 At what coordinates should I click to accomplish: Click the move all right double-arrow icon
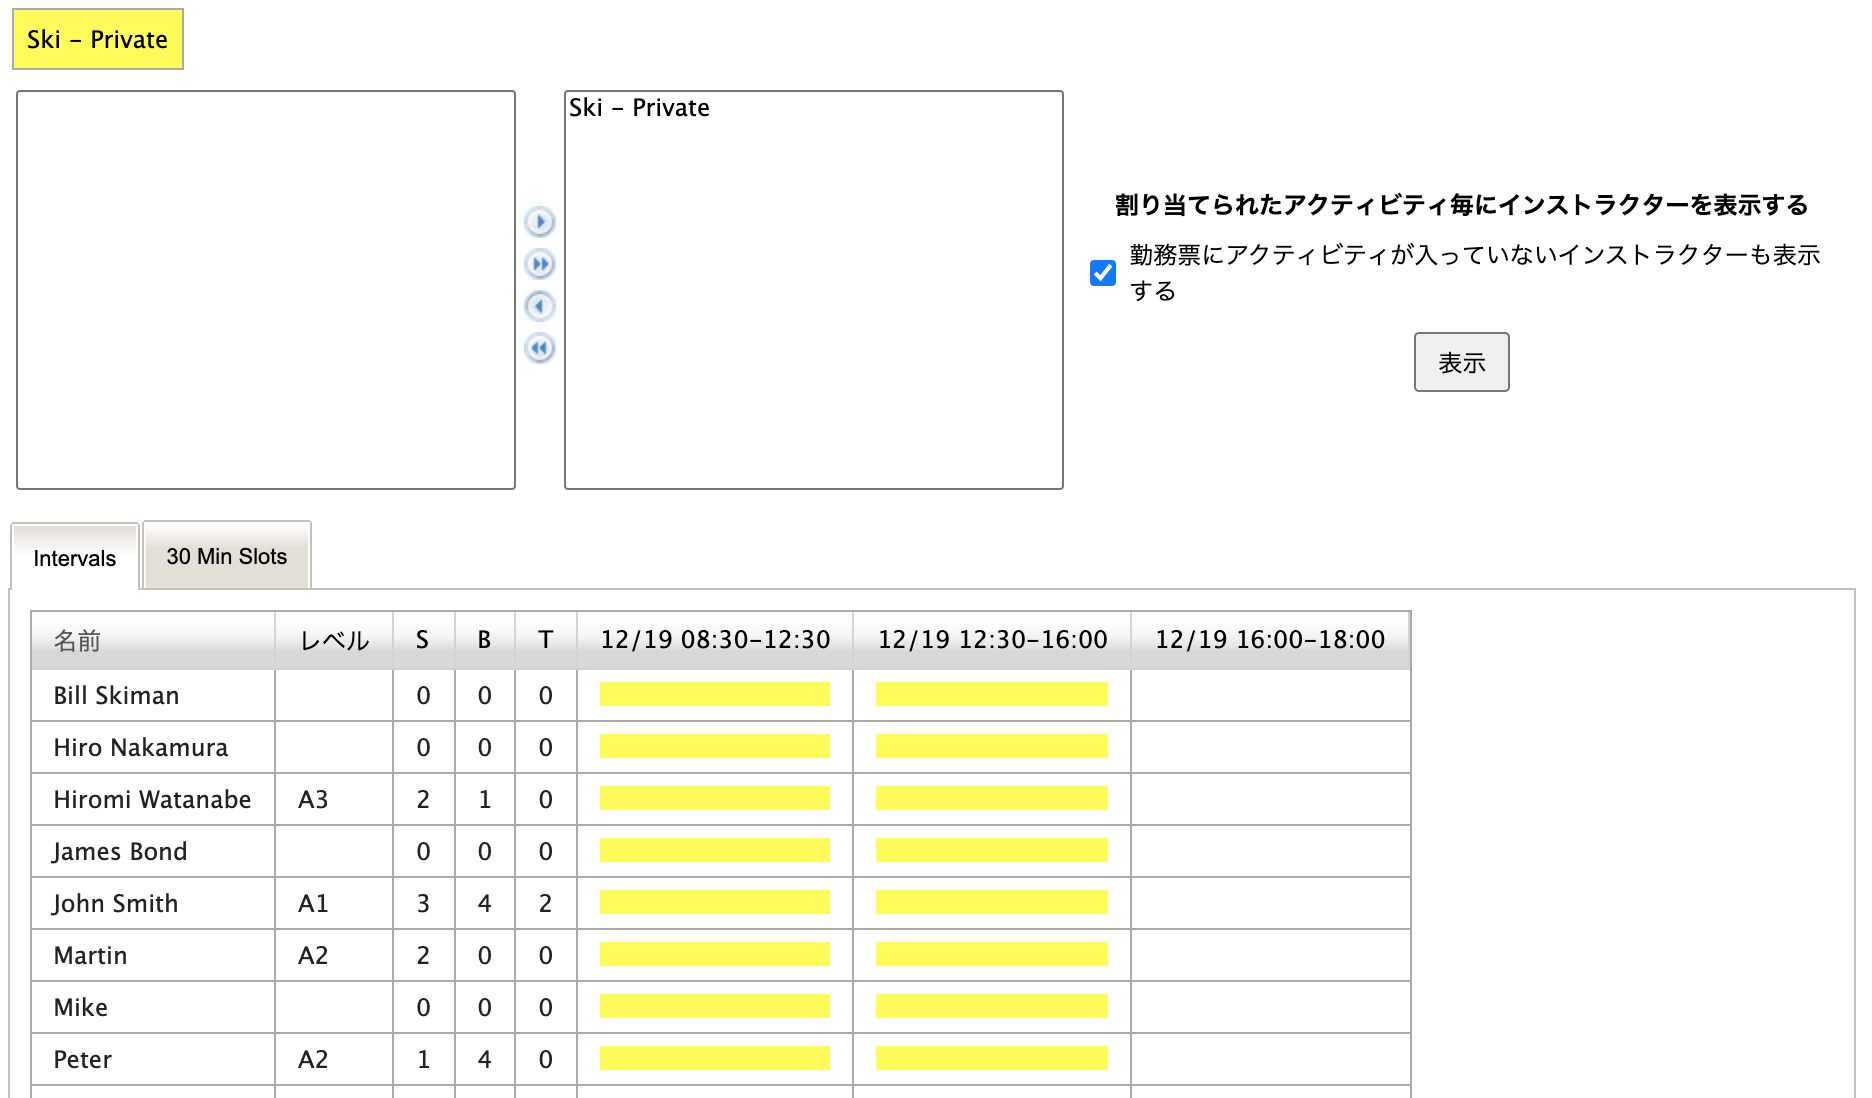coord(539,264)
